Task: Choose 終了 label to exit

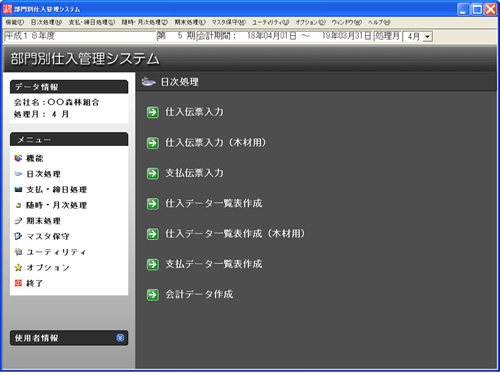Action: [35, 283]
